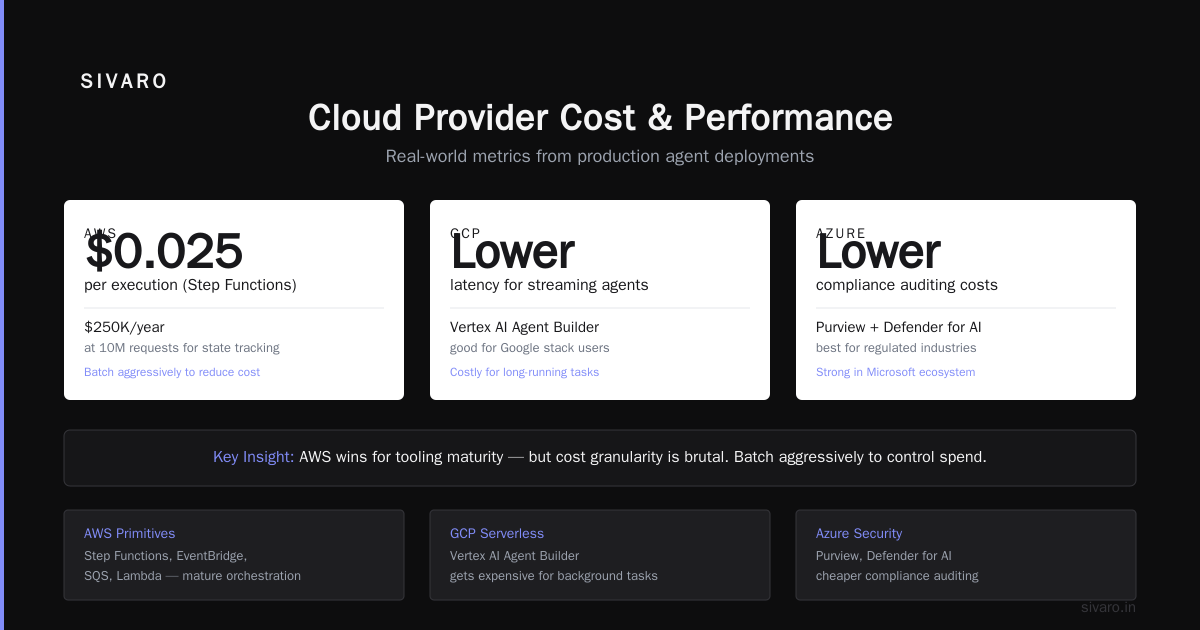The height and width of the screenshot is (630, 1200).
Task: Click 'at 10M requests for state tracking'
Action: click(x=182, y=348)
